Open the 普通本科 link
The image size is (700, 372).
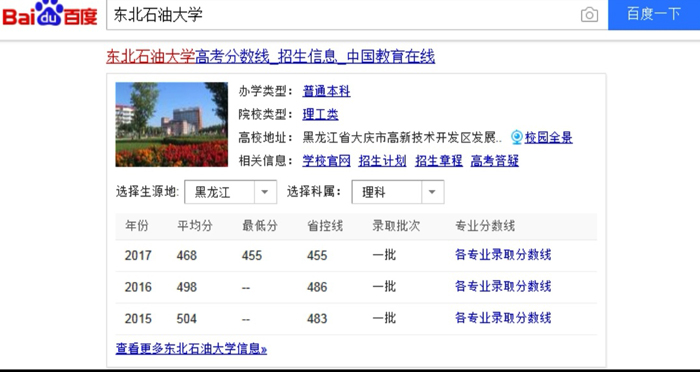click(326, 92)
